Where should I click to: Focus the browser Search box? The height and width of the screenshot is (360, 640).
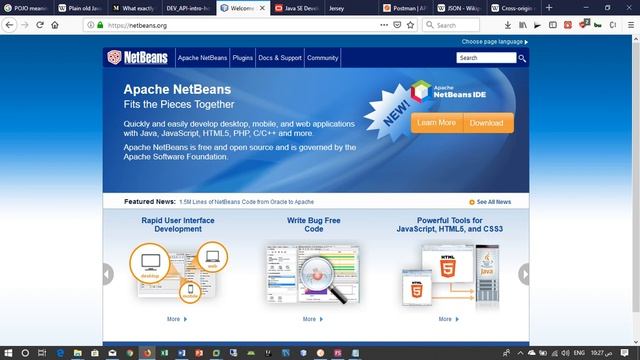click(451, 25)
